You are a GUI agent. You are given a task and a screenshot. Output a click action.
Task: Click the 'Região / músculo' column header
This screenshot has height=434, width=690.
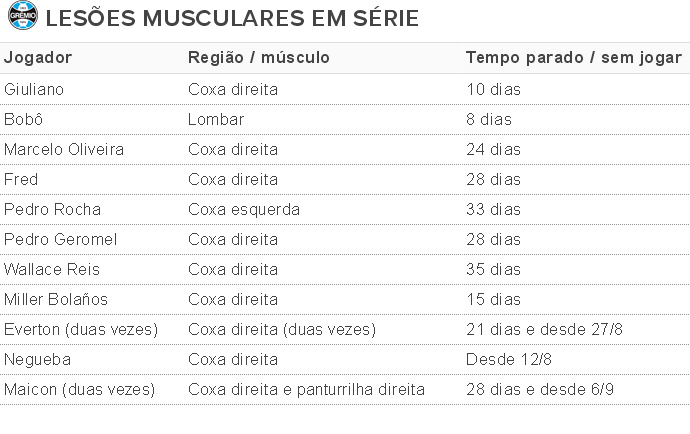point(259,58)
